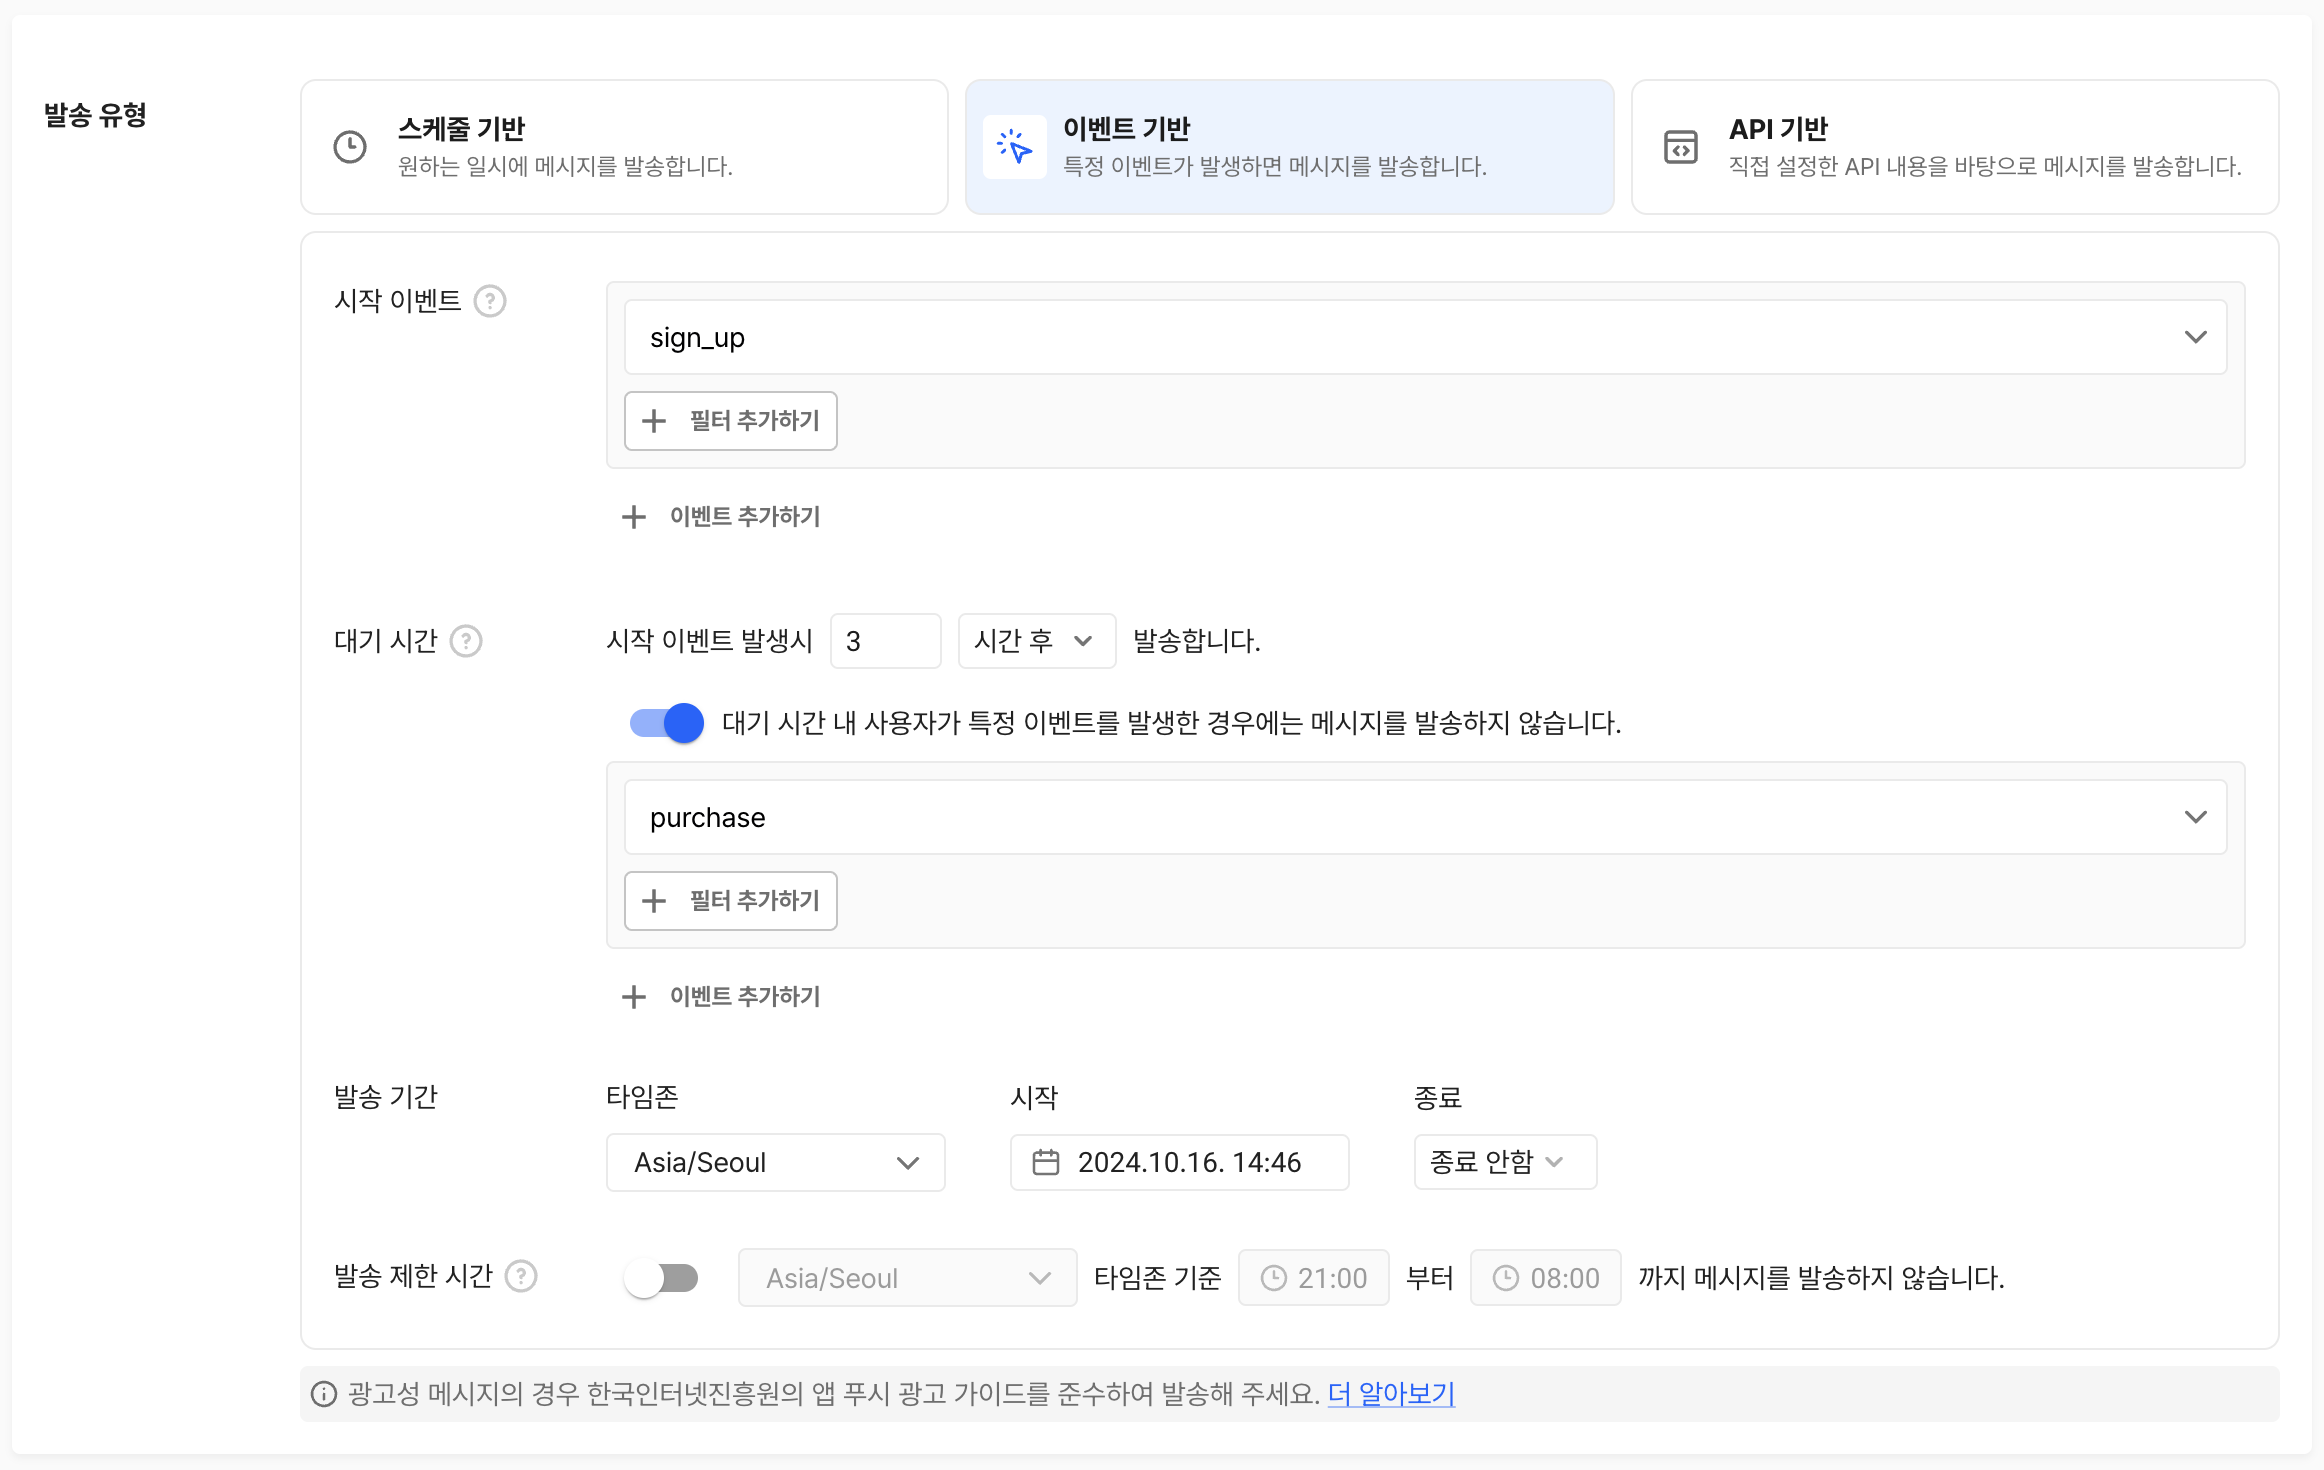
Task: Click calendar icon in start date field
Action: click(x=1046, y=1162)
